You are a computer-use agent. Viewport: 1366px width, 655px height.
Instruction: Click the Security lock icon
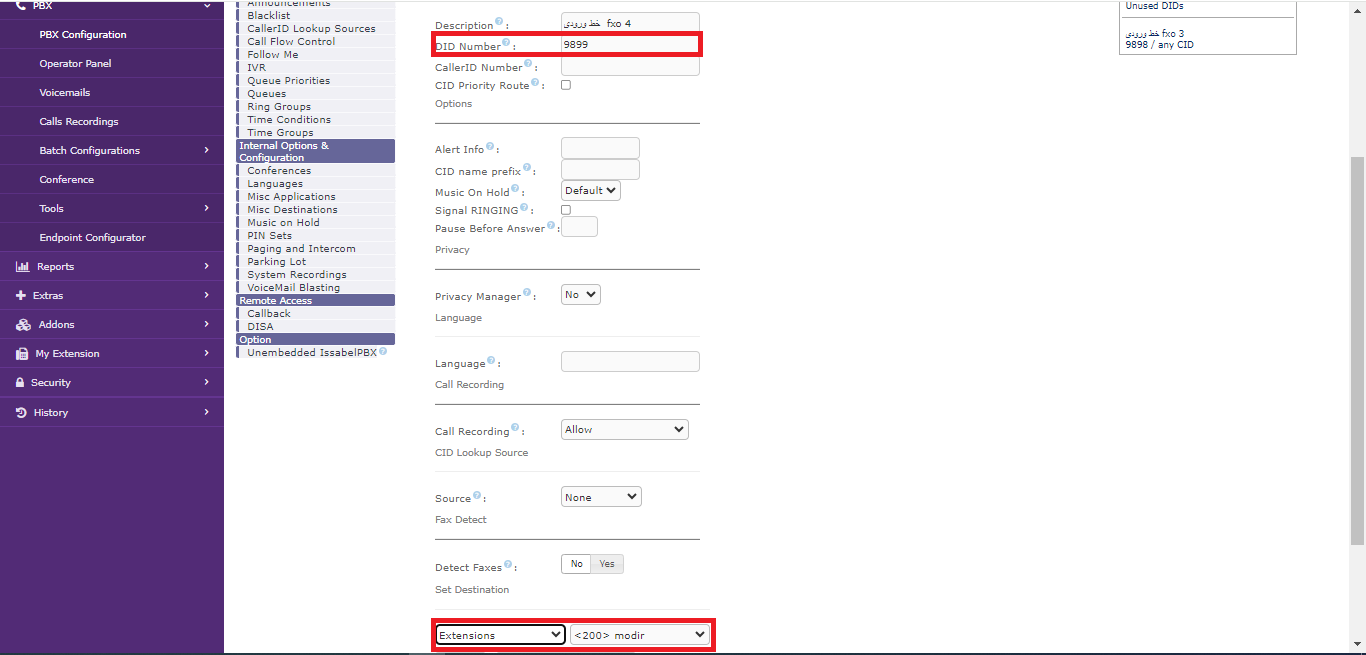coord(21,383)
